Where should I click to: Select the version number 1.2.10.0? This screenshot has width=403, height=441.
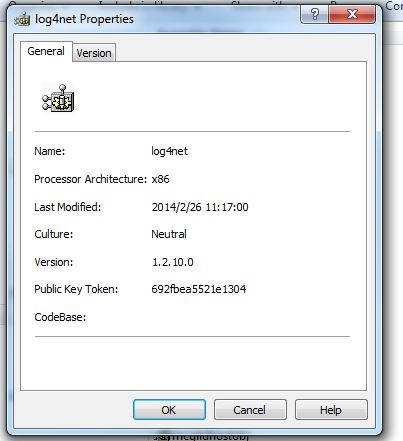[x=173, y=262]
